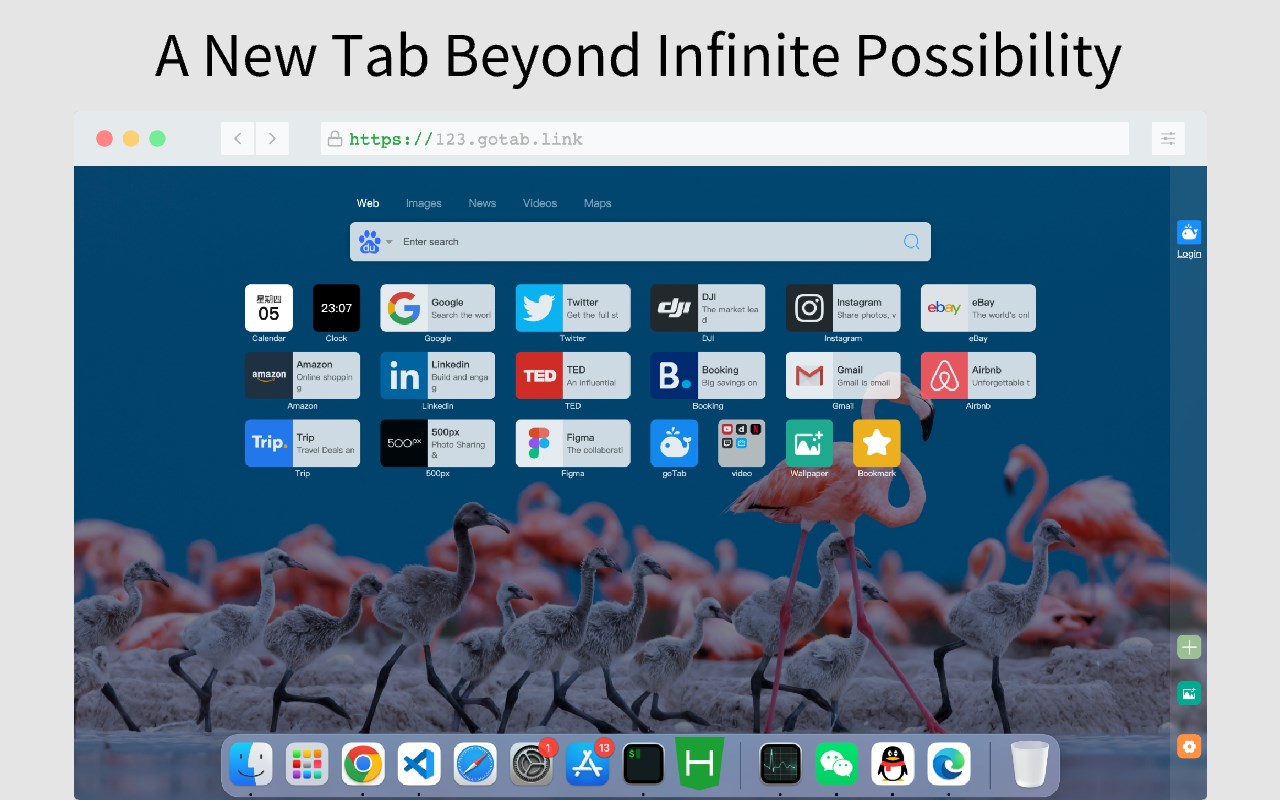Select the Web search tab
The width and height of the screenshot is (1280, 800).
tap(368, 203)
